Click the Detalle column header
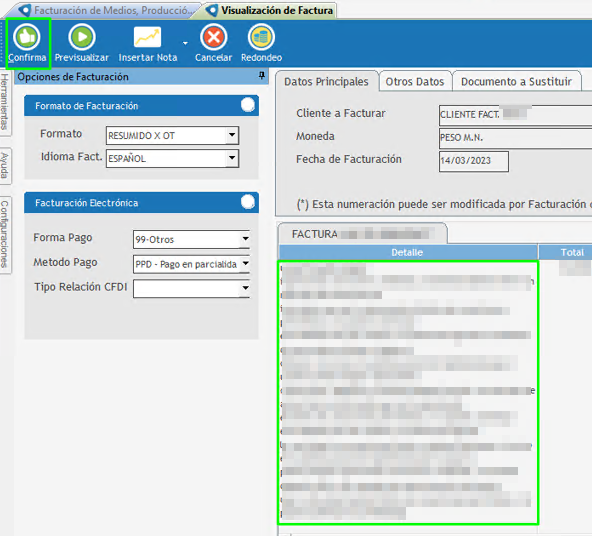 click(408, 252)
